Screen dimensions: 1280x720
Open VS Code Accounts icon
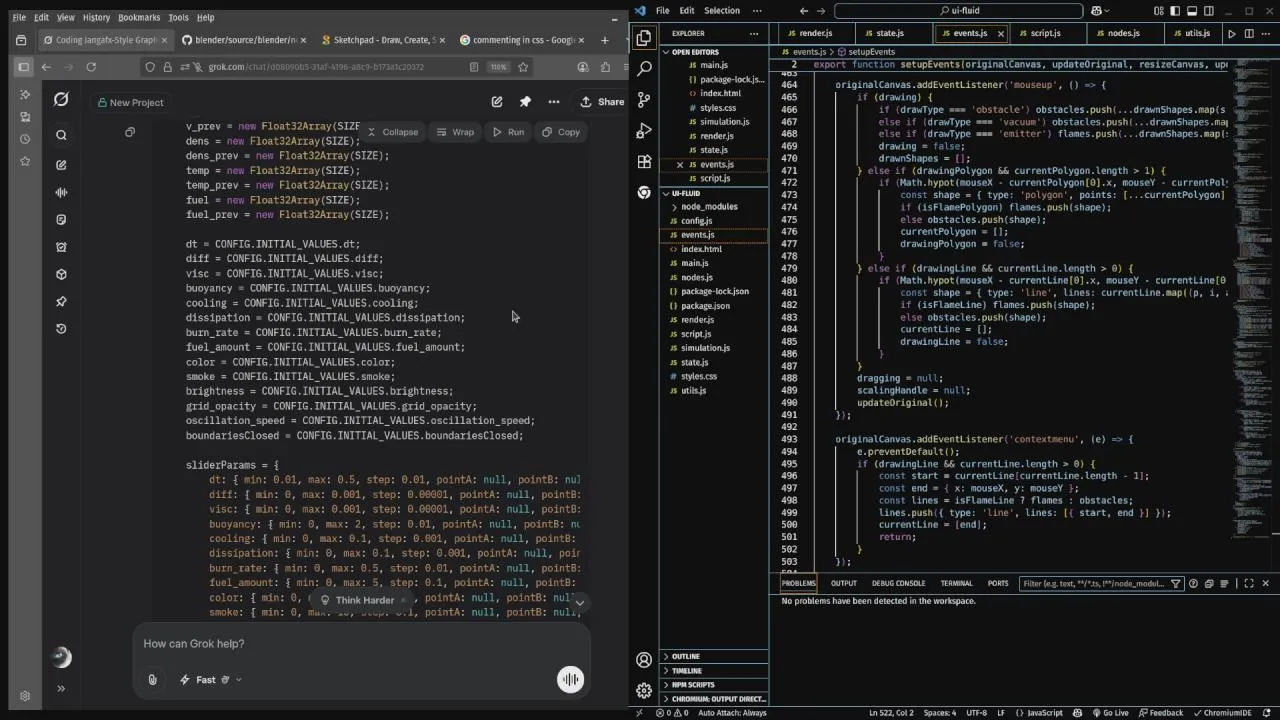point(644,660)
